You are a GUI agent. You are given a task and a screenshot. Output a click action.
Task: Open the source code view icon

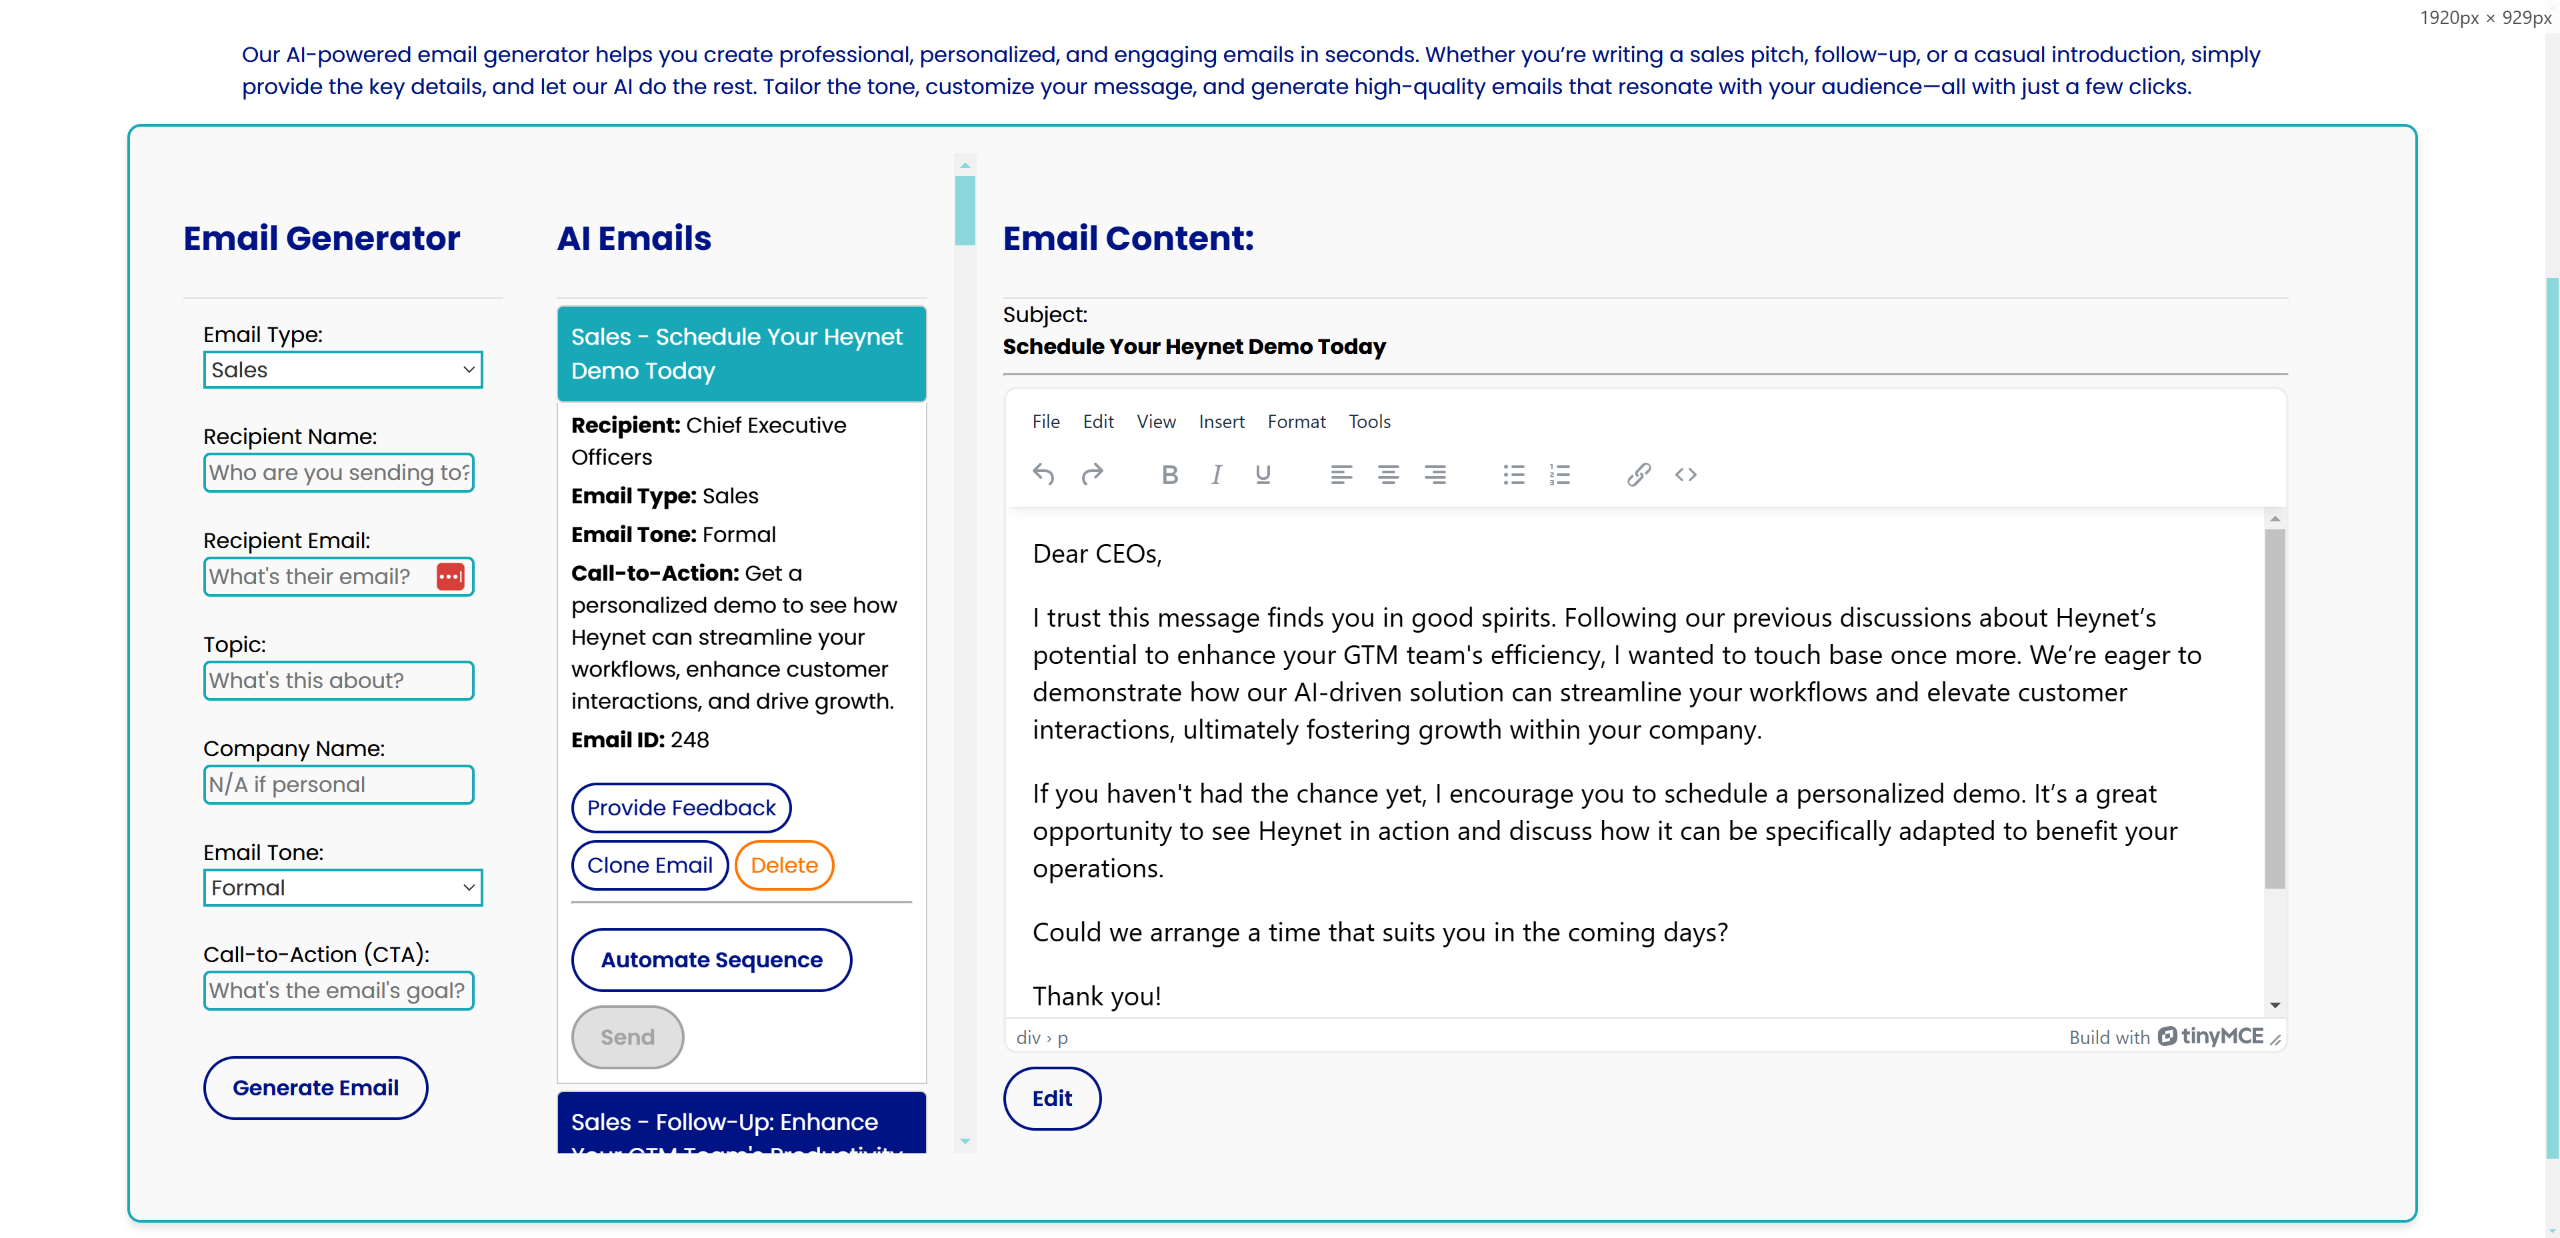pyautogui.click(x=1686, y=474)
